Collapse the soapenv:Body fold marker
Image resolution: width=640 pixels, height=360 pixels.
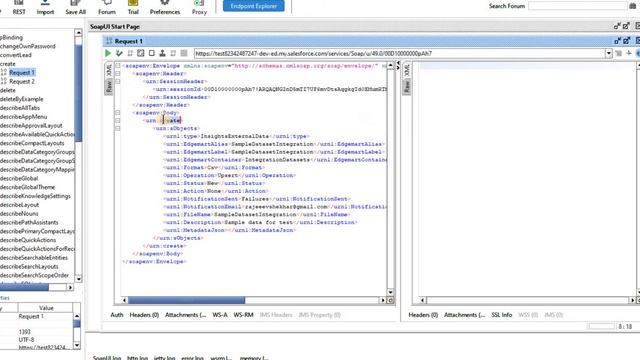point(118,113)
